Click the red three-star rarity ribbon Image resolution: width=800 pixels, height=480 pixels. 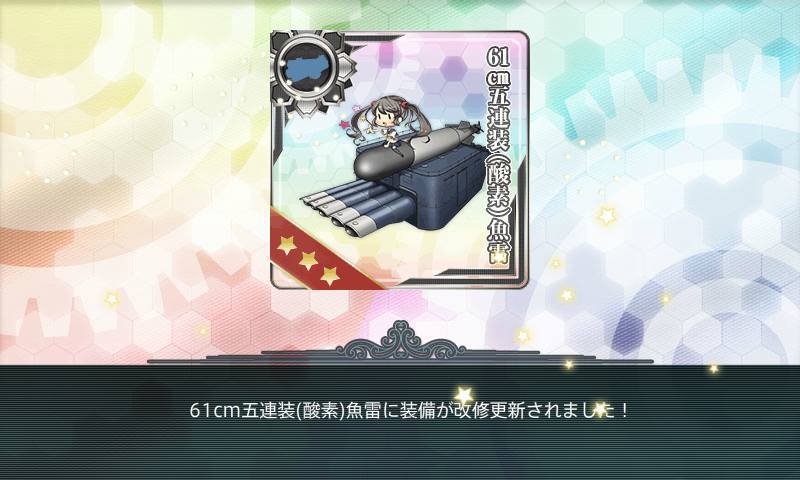[319, 252]
